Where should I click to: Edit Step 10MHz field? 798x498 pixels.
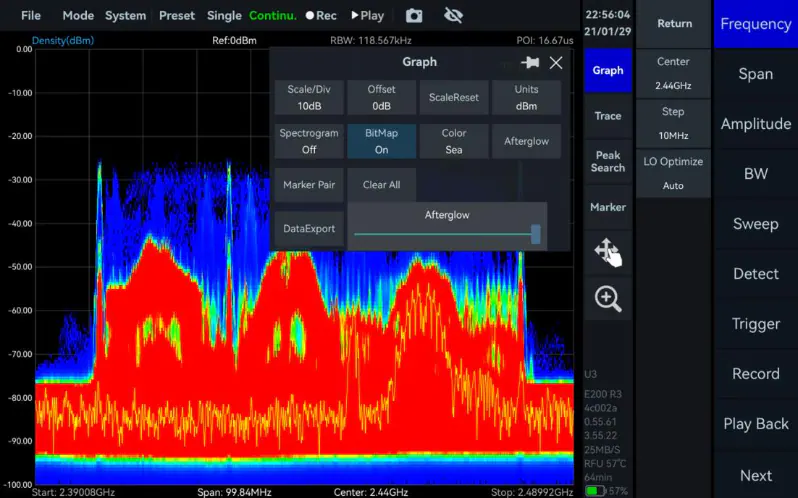pyautogui.click(x=673, y=123)
